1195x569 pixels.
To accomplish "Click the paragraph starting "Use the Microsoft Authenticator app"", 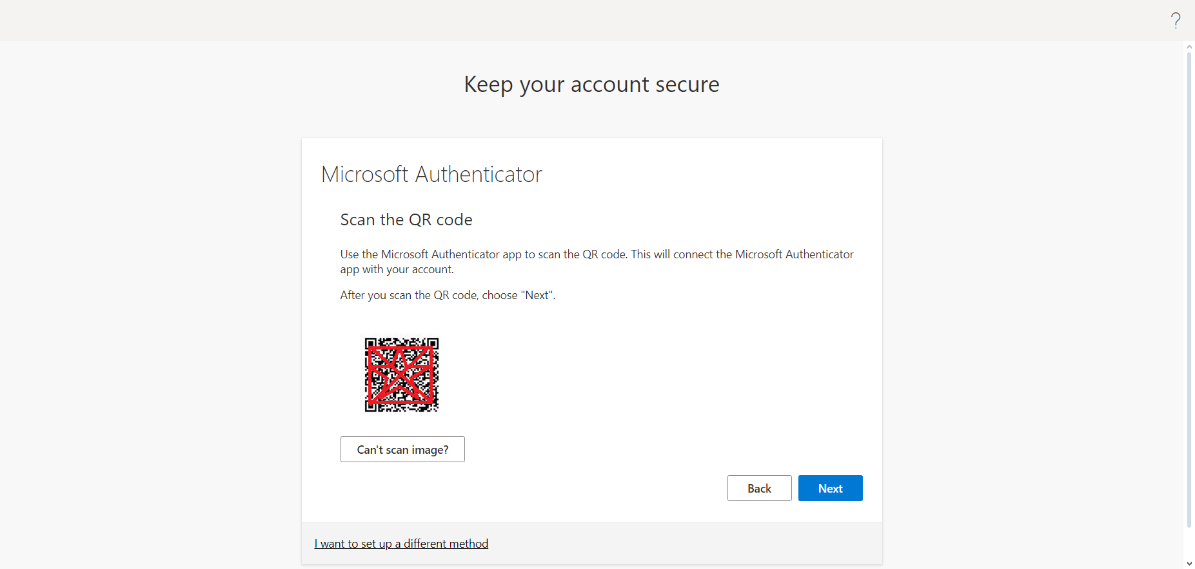I will (597, 261).
